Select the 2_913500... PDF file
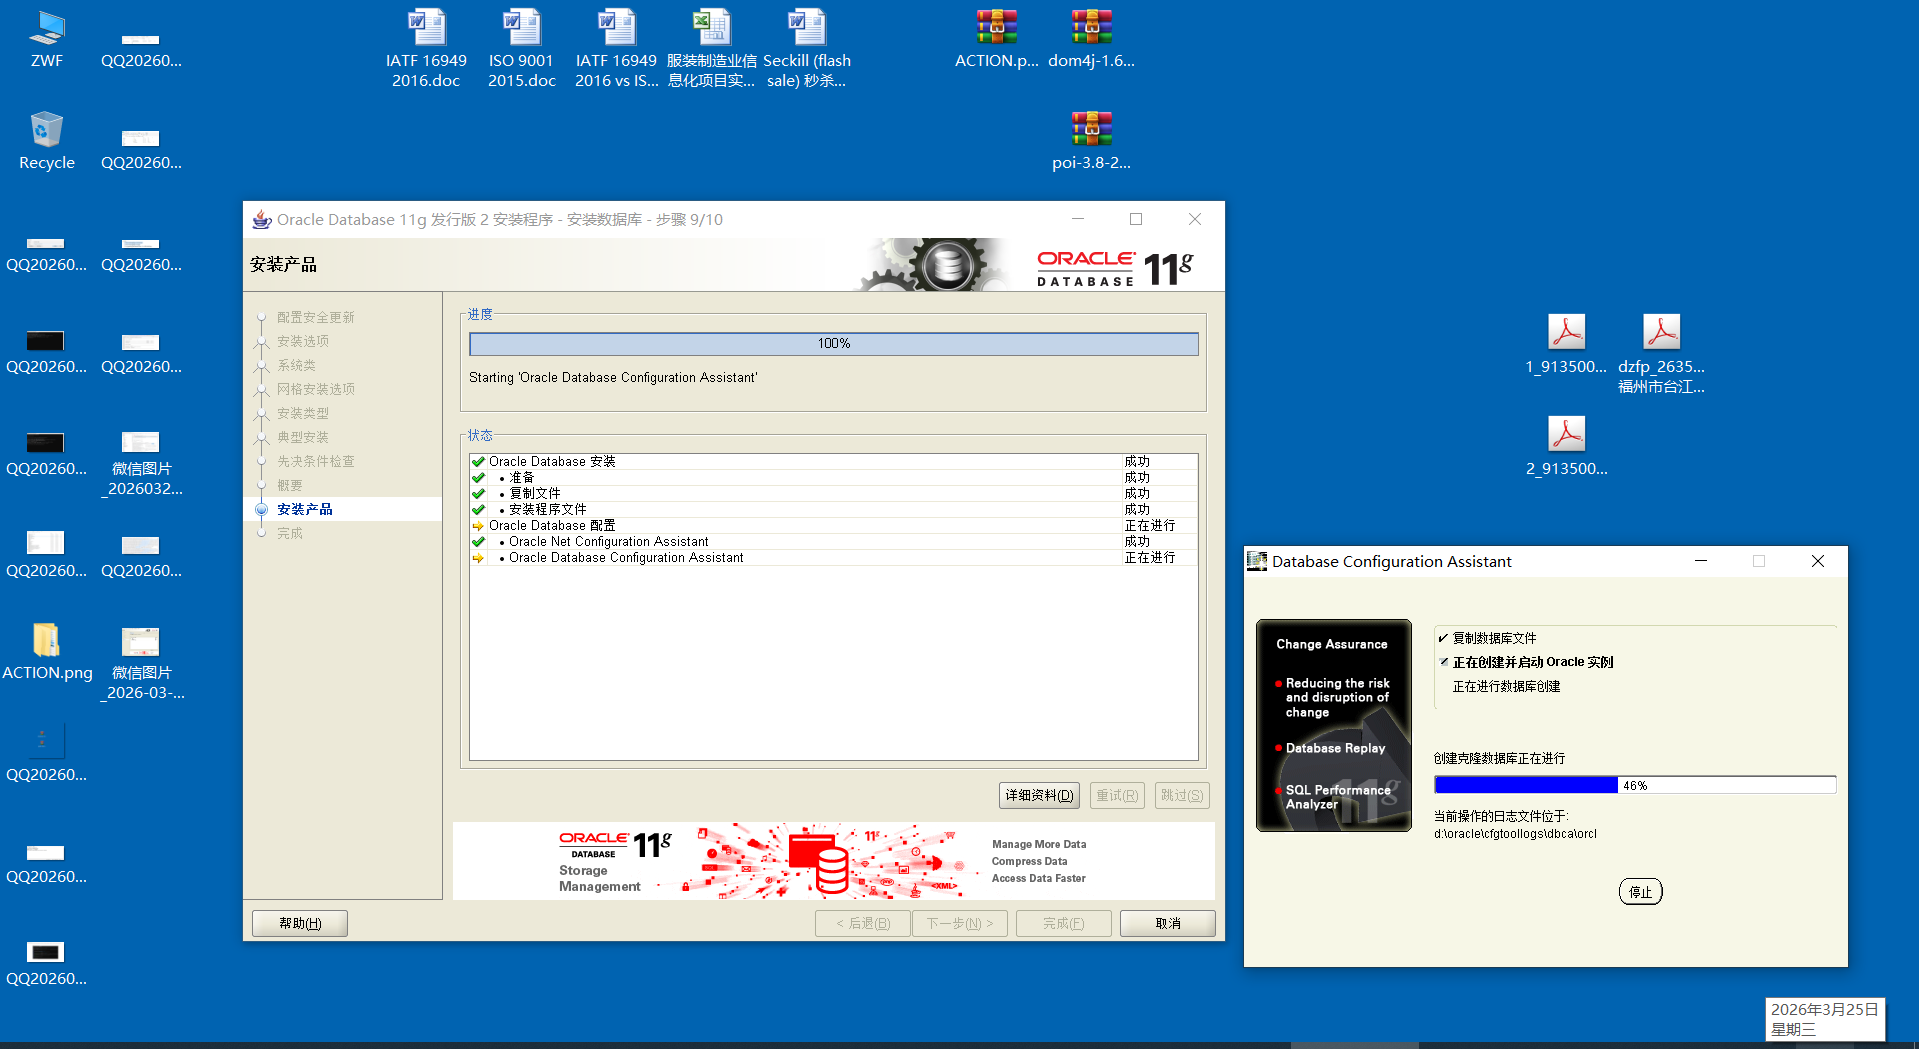This screenshot has width=1919, height=1049. tap(1566, 447)
